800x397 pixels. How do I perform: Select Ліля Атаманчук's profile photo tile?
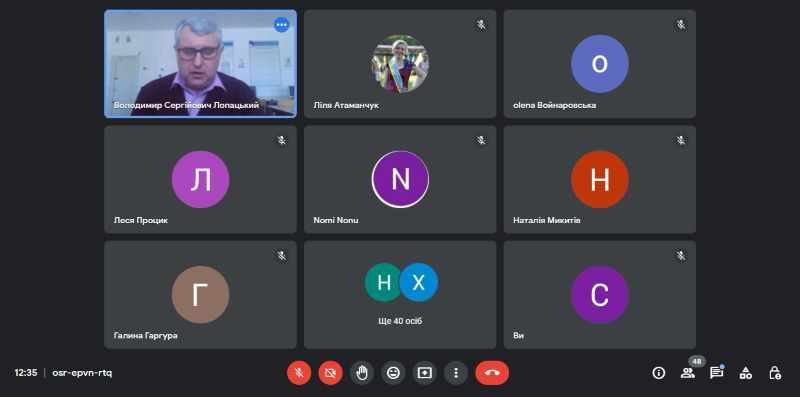pyautogui.click(x=400, y=64)
